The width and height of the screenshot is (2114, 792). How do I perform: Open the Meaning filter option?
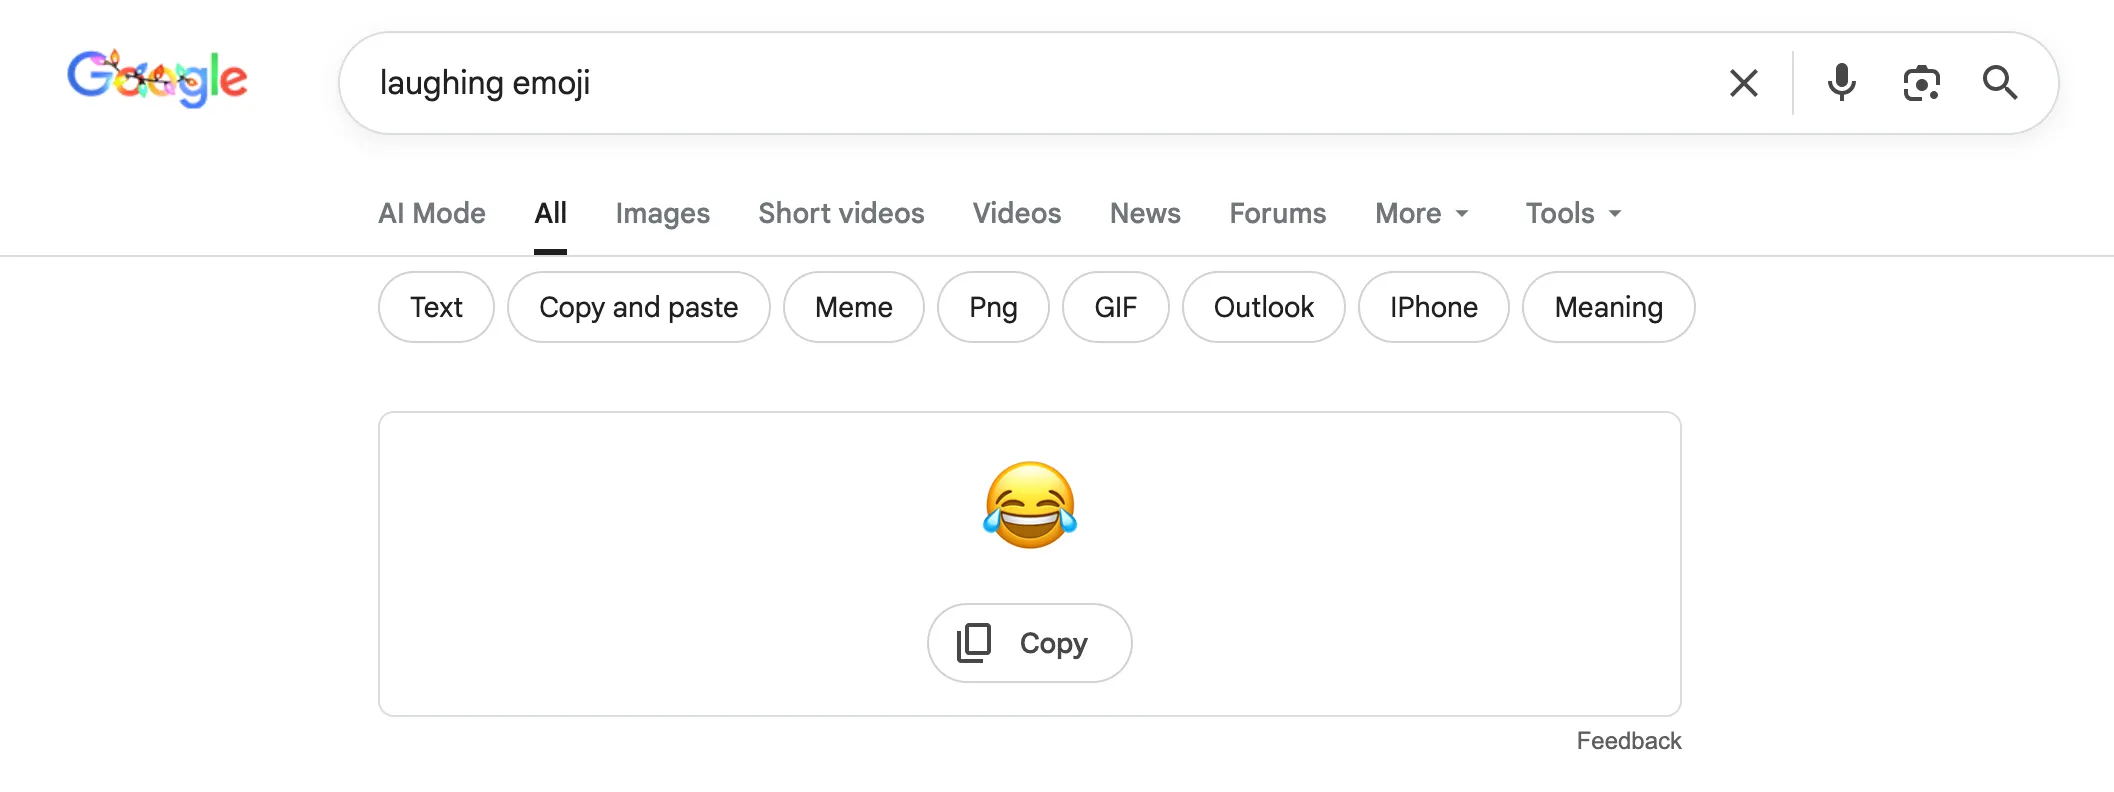point(1607,307)
